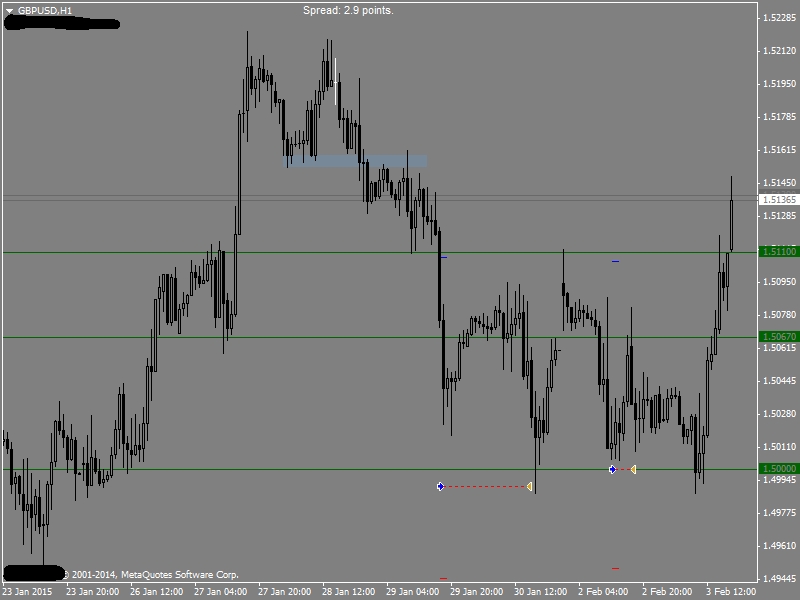Click the green 1.51100 price level label

click(x=778, y=251)
